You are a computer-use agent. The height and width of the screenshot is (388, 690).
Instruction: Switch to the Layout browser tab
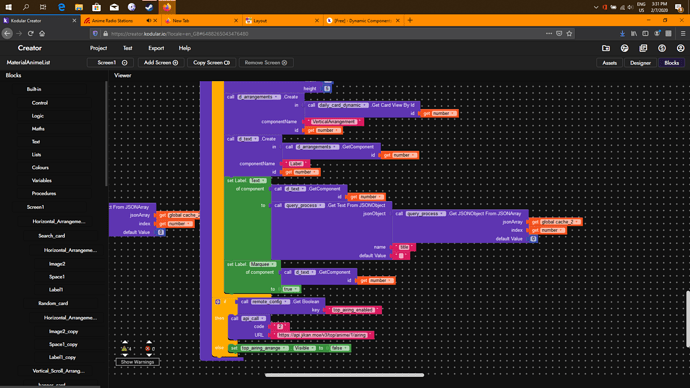(282, 21)
